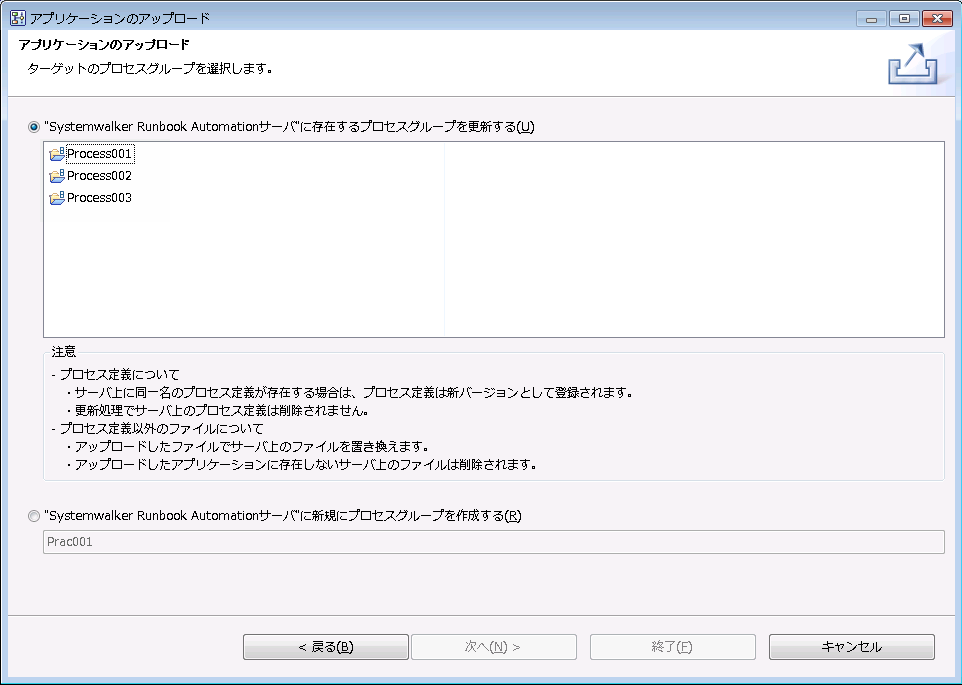Click the プロセス定義について note line
This screenshot has width=962, height=685.
pyautogui.click(x=116, y=375)
